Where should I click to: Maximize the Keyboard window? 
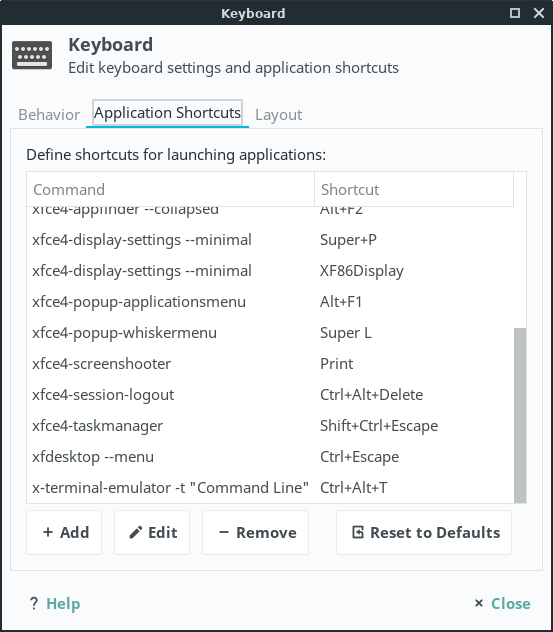click(515, 13)
